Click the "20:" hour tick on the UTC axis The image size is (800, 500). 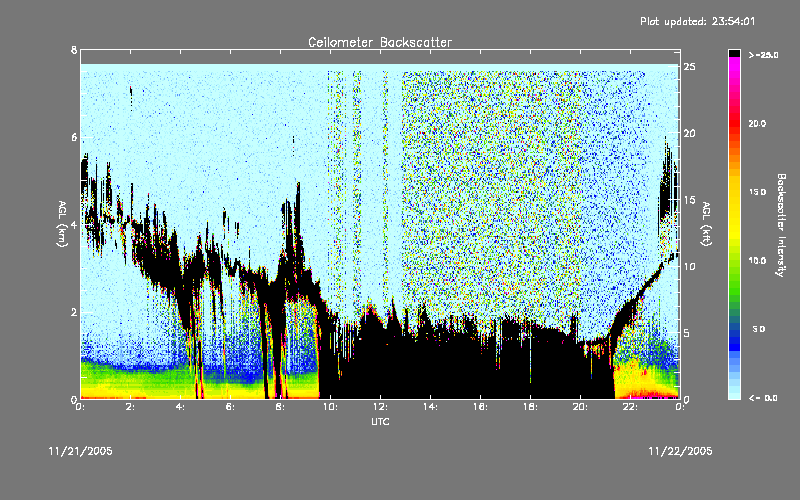[x=580, y=407]
